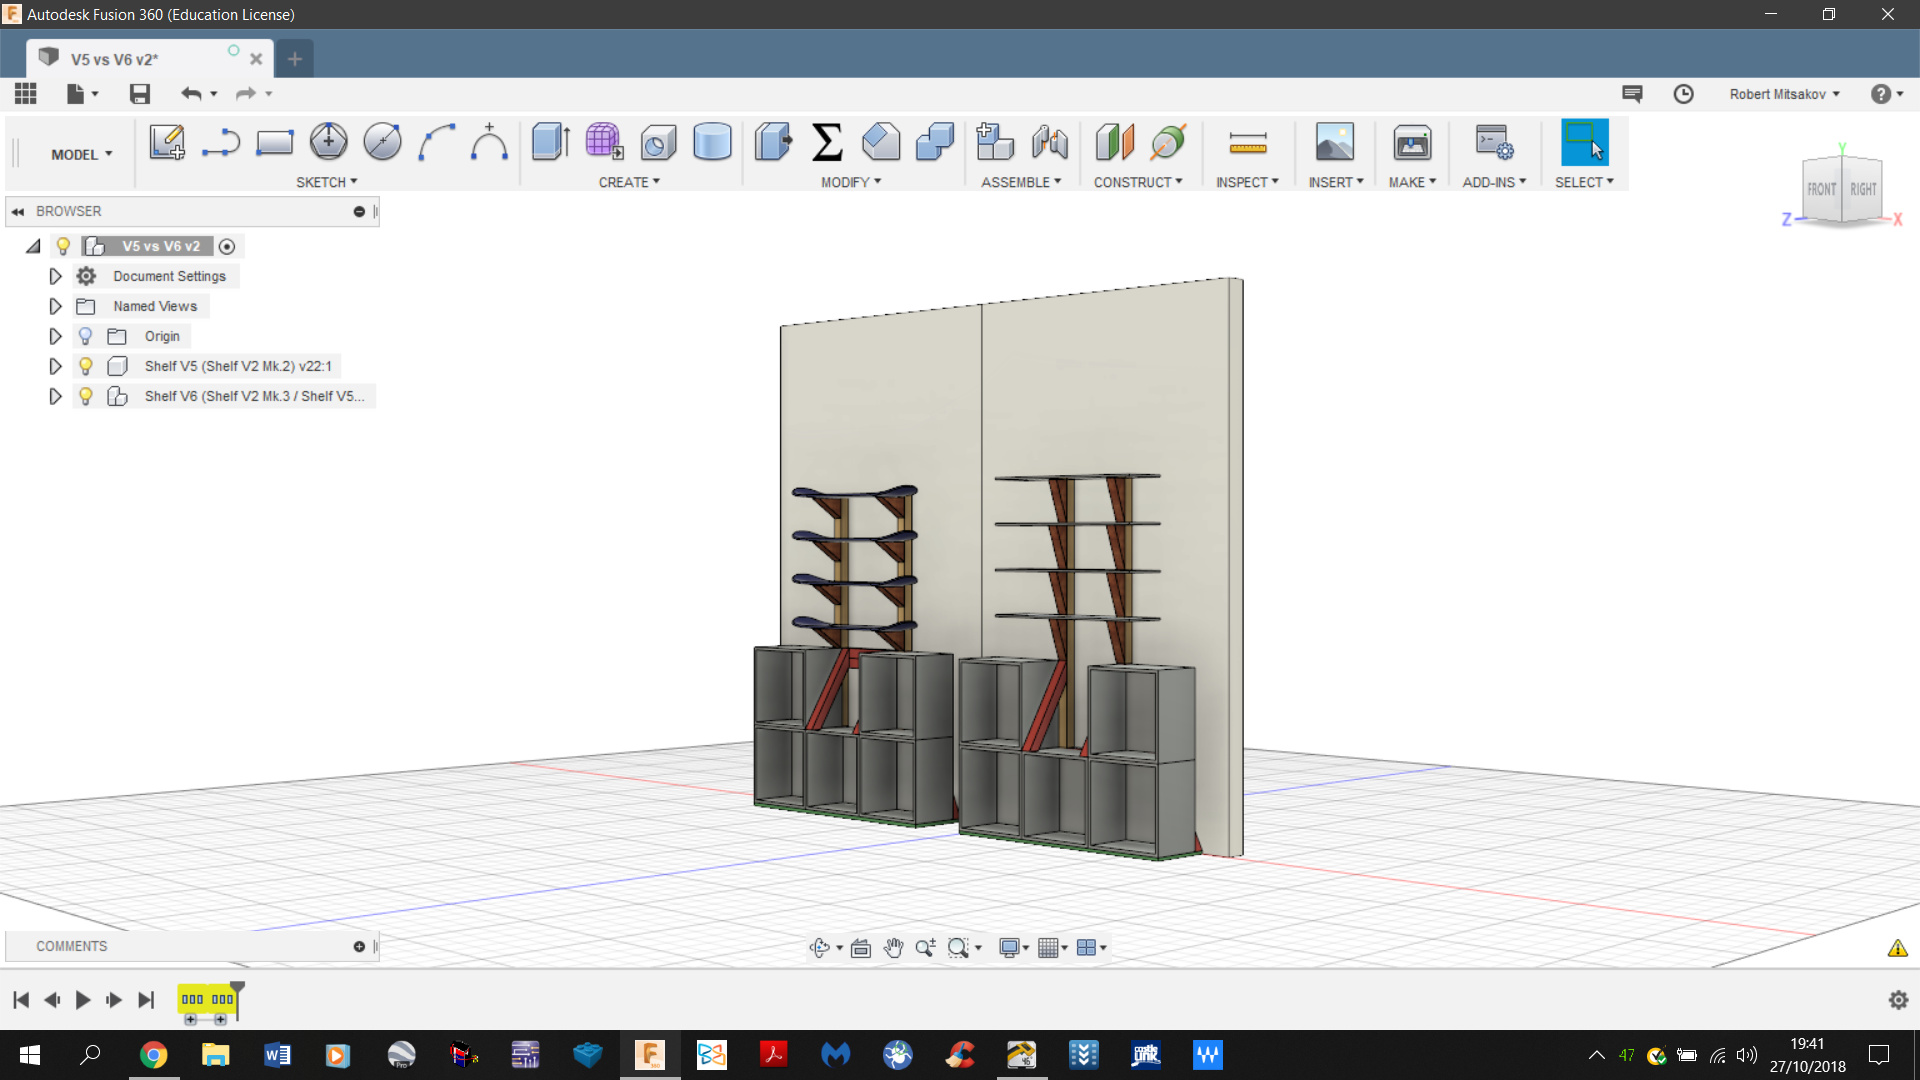Viewport: 1920px width, 1080px height.
Task: Open the CONSTRUCT menu
Action: coord(1138,182)
